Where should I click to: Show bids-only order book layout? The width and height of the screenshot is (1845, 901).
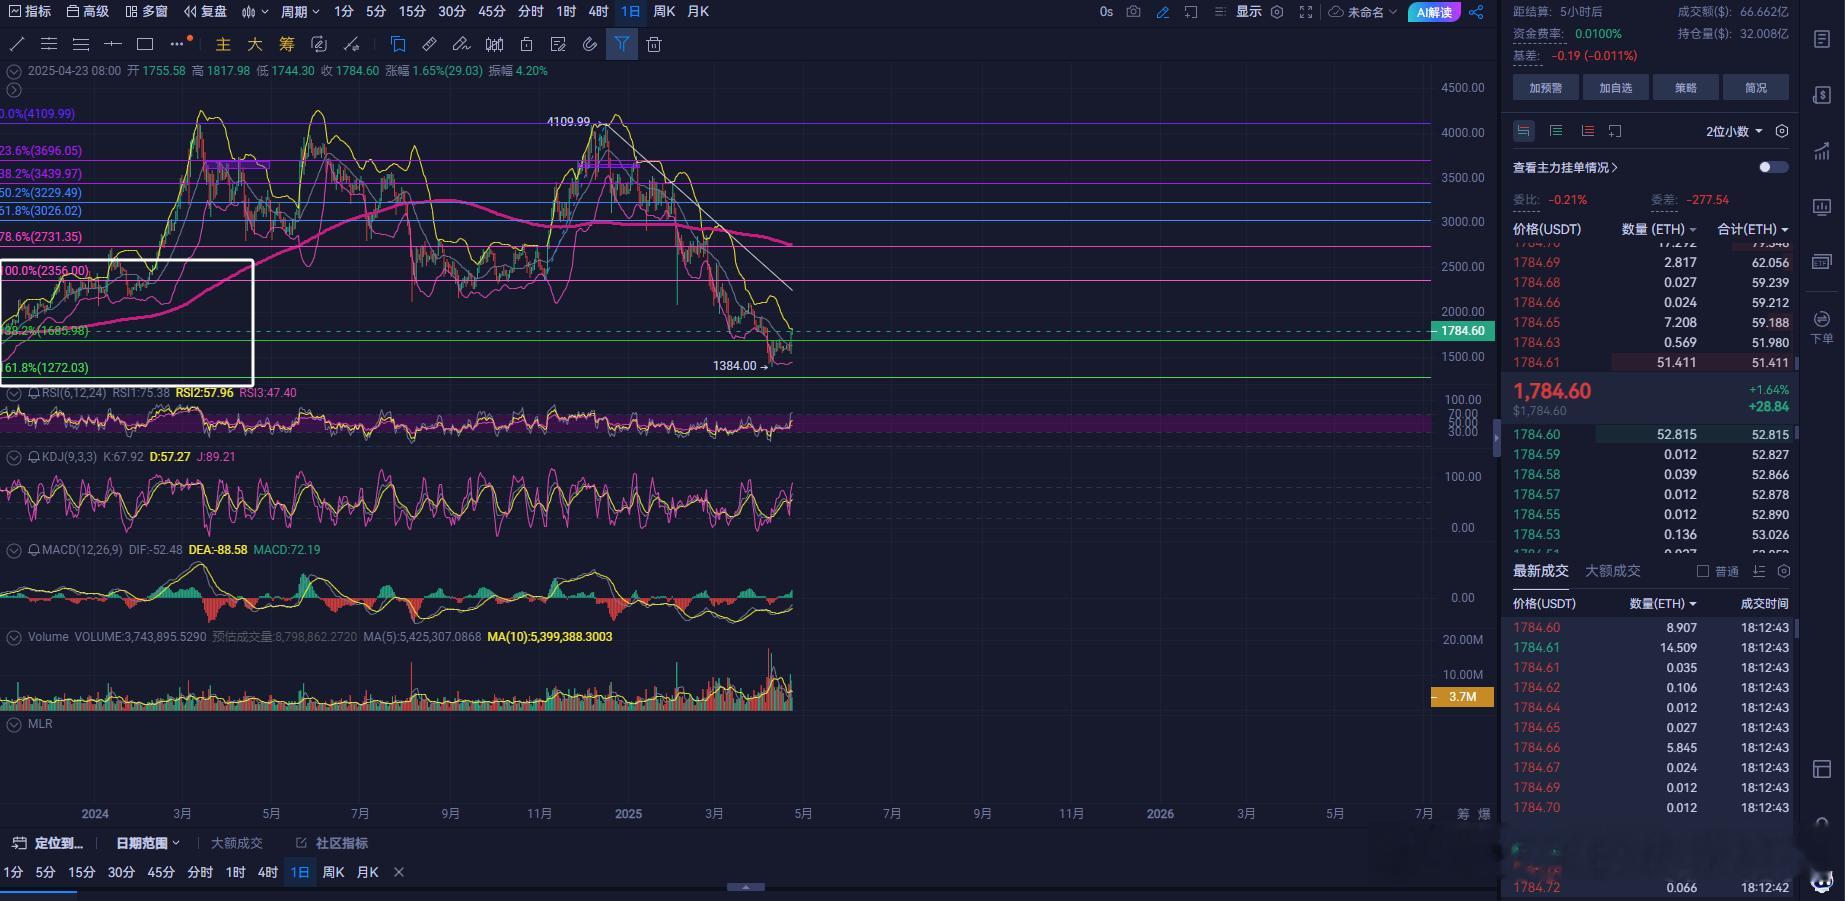pyautogui.click(x=1556, y=131)
